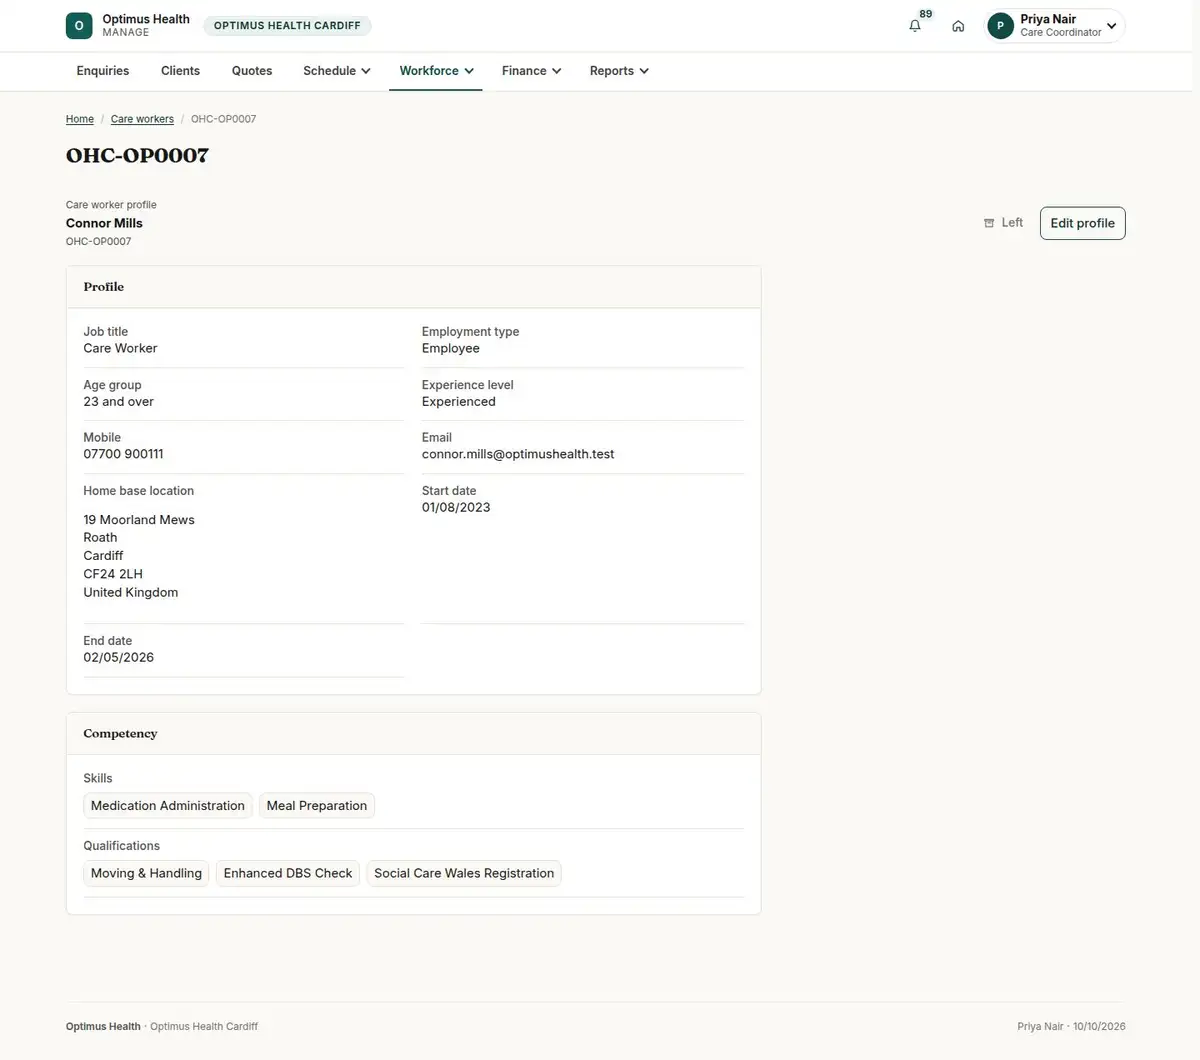
Task: Open the Clients section
Action: [180, 71]
